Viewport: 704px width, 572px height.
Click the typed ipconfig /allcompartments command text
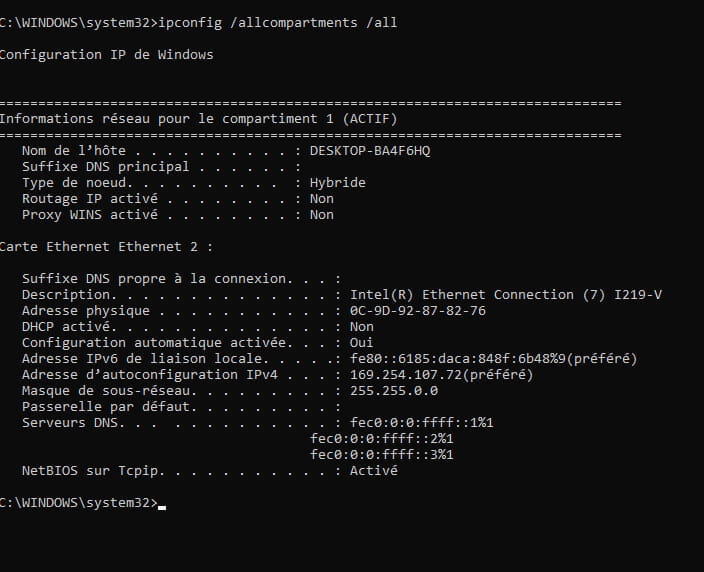pos(277,22)
